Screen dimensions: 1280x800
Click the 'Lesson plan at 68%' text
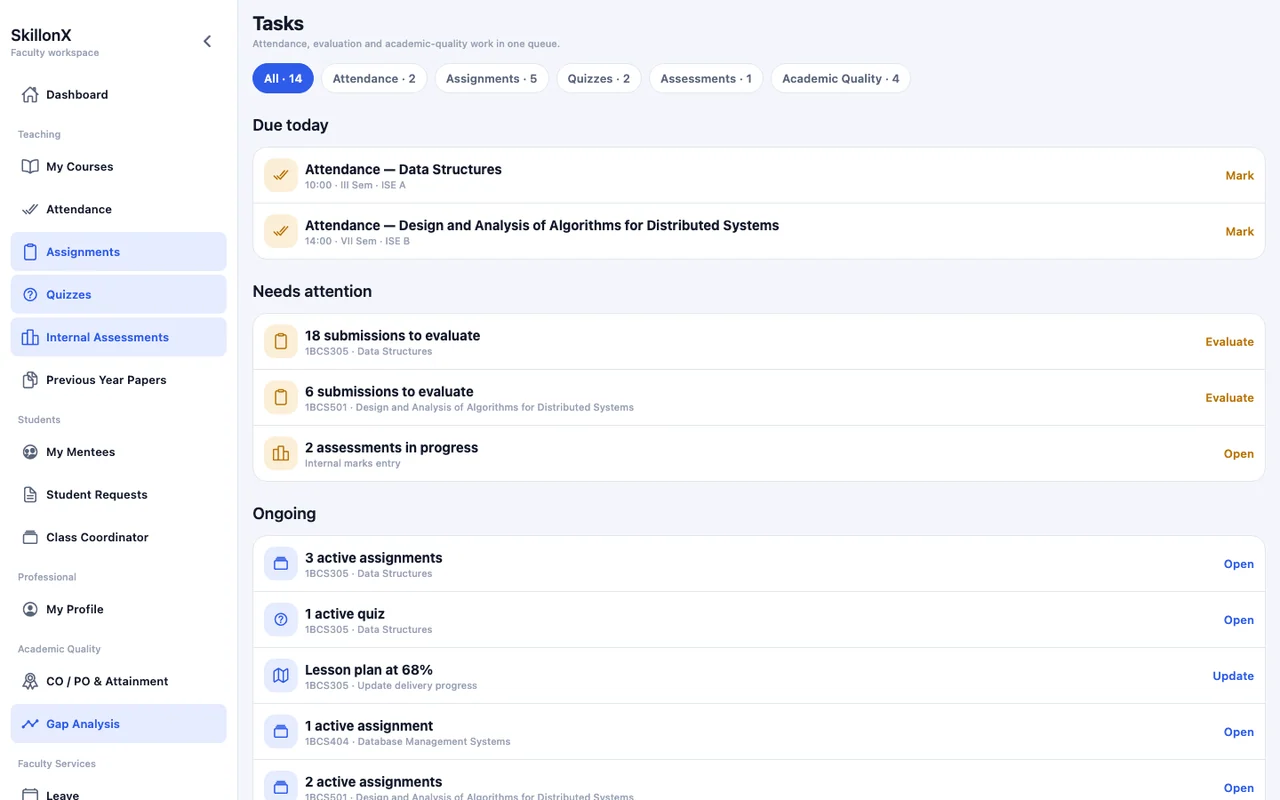[369, 670]
